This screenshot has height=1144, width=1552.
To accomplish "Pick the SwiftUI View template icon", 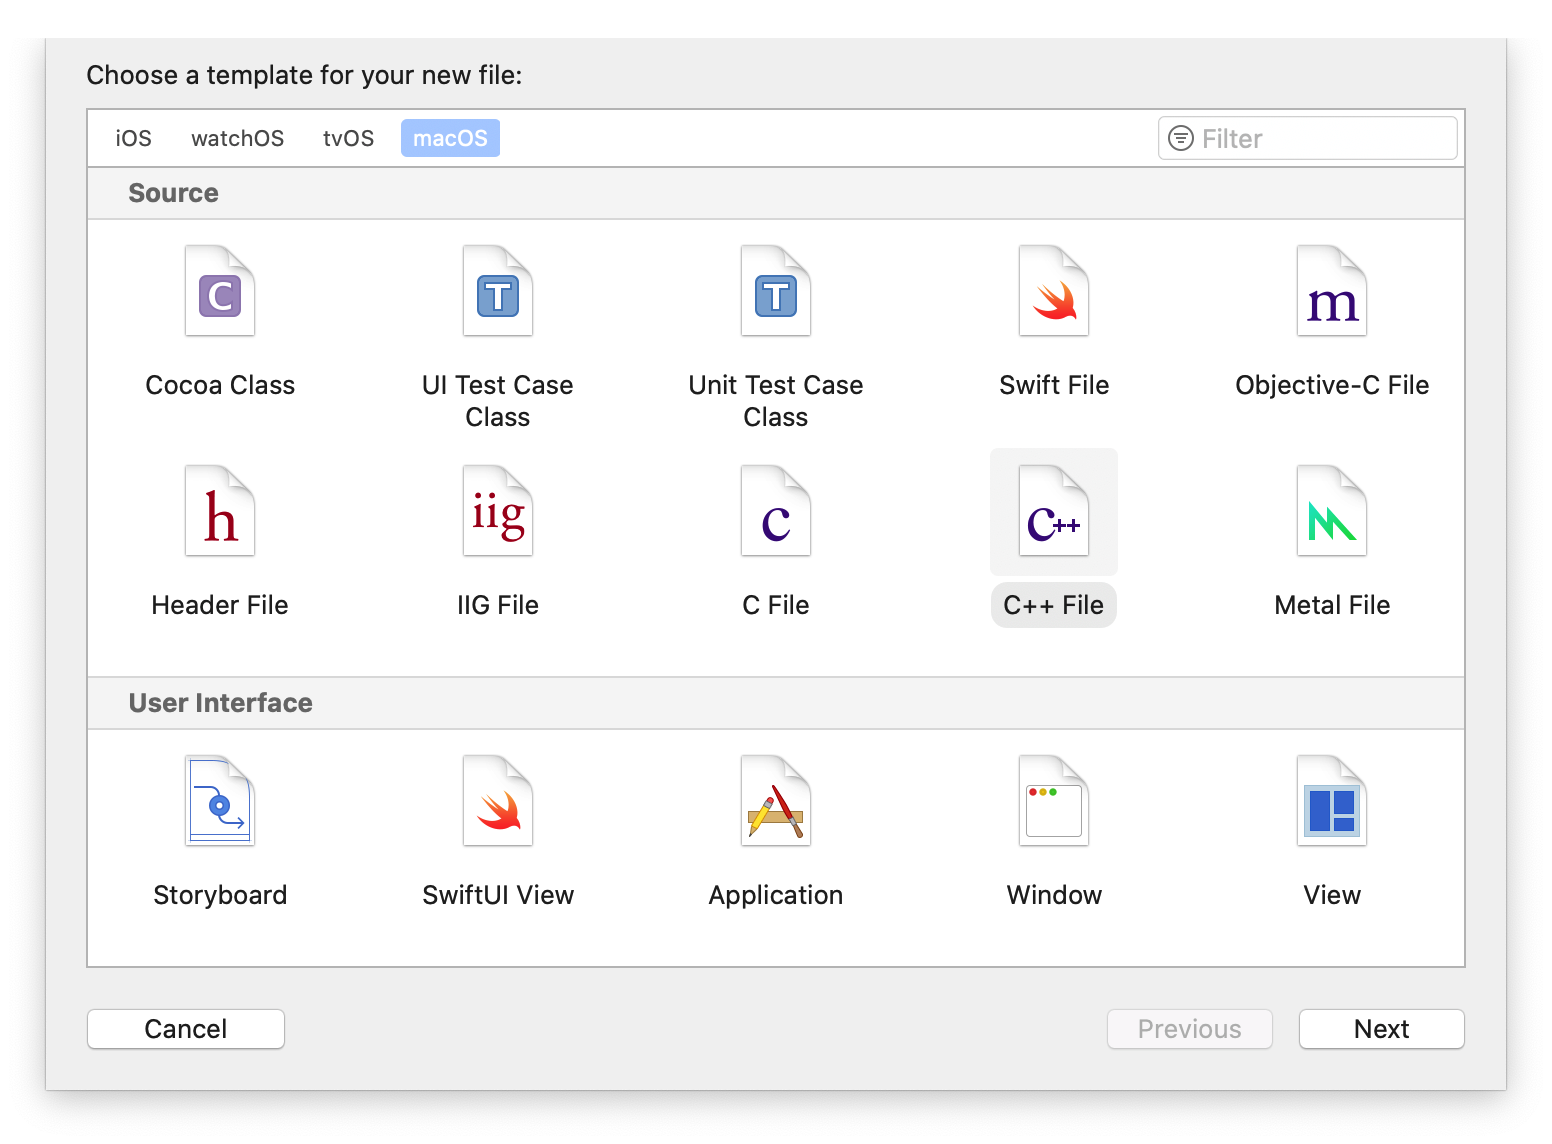I will click(498, 802).
